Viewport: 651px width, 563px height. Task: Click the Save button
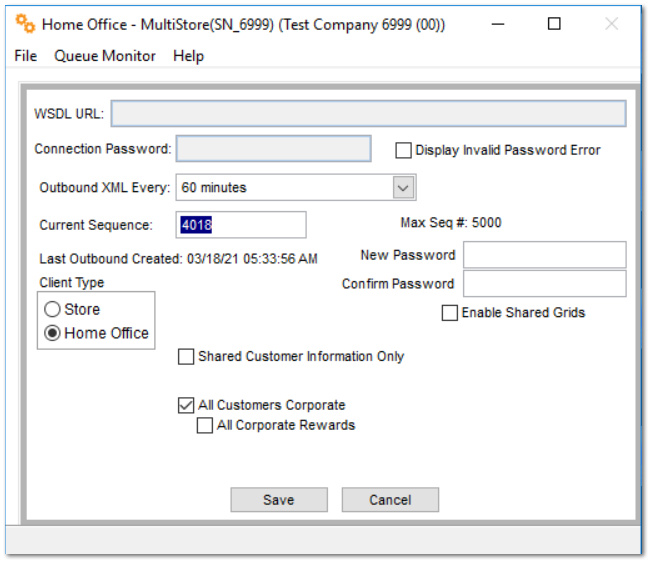click(279, 499)
